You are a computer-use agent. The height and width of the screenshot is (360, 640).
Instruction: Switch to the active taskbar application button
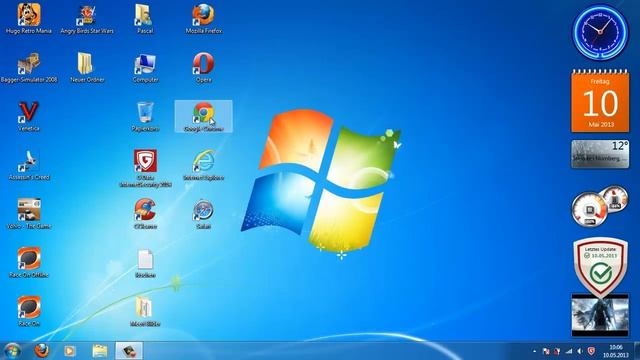tap(129, 351)
